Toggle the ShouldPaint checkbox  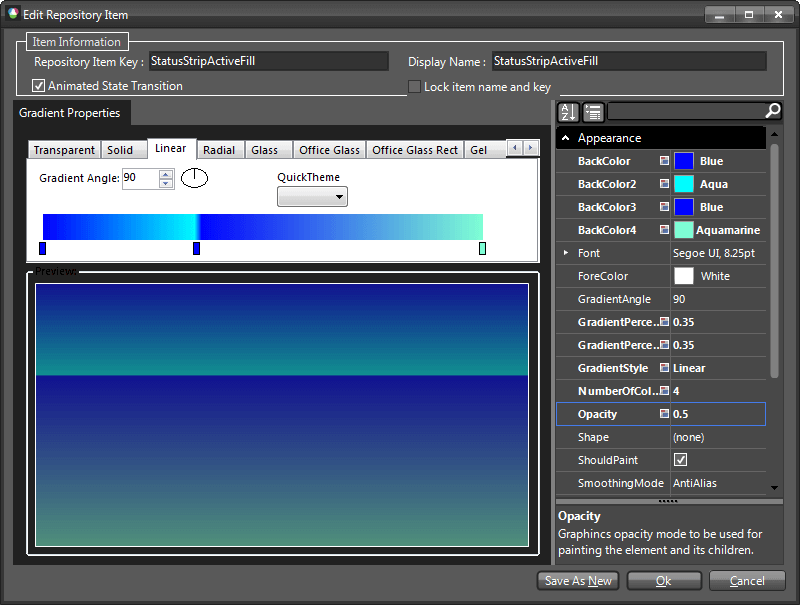click(681, 460)
